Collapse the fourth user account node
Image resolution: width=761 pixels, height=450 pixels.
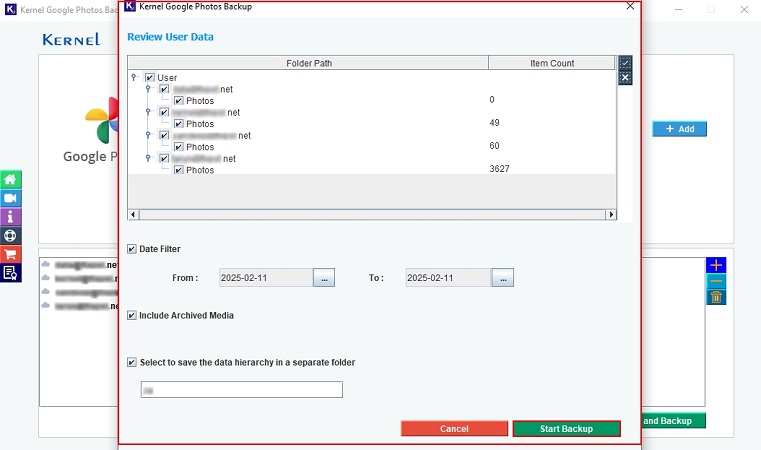[148, 158]
